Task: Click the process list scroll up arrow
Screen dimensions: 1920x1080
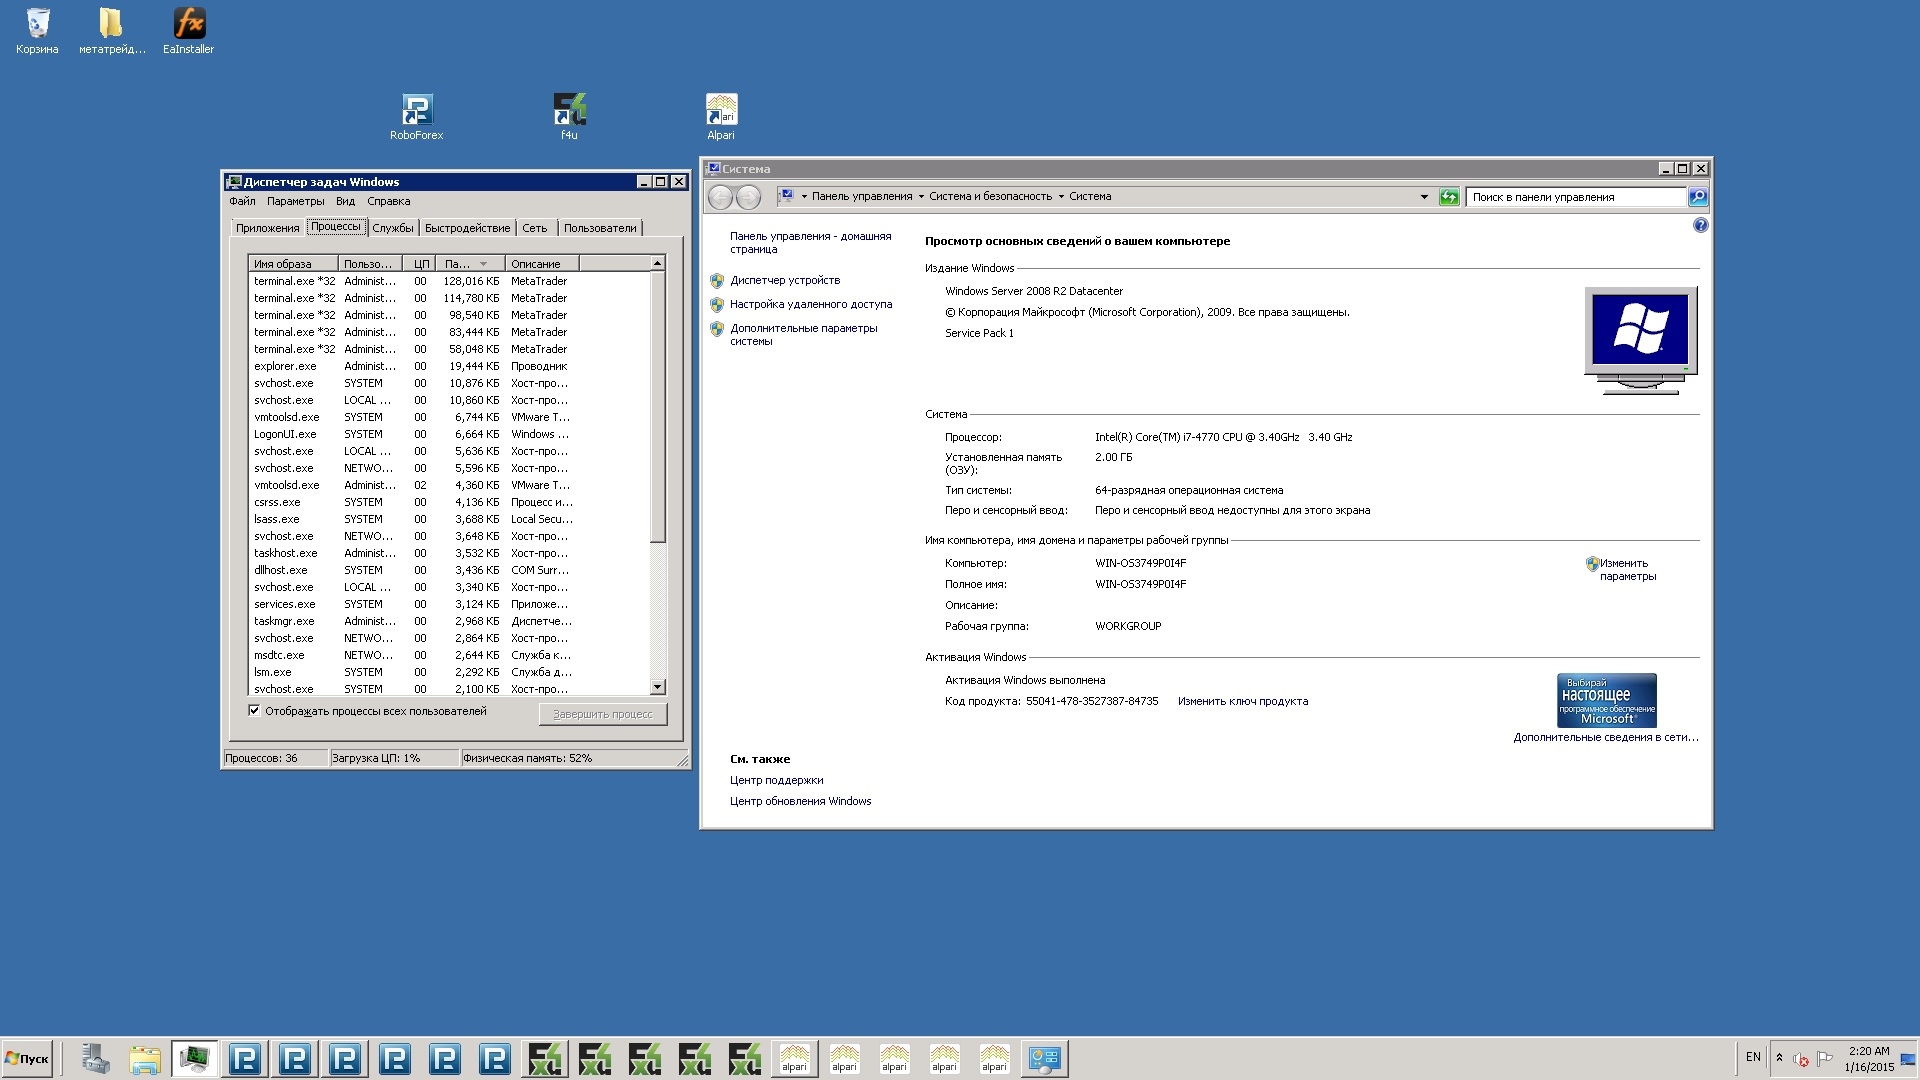Action: [x=657, y=263]
